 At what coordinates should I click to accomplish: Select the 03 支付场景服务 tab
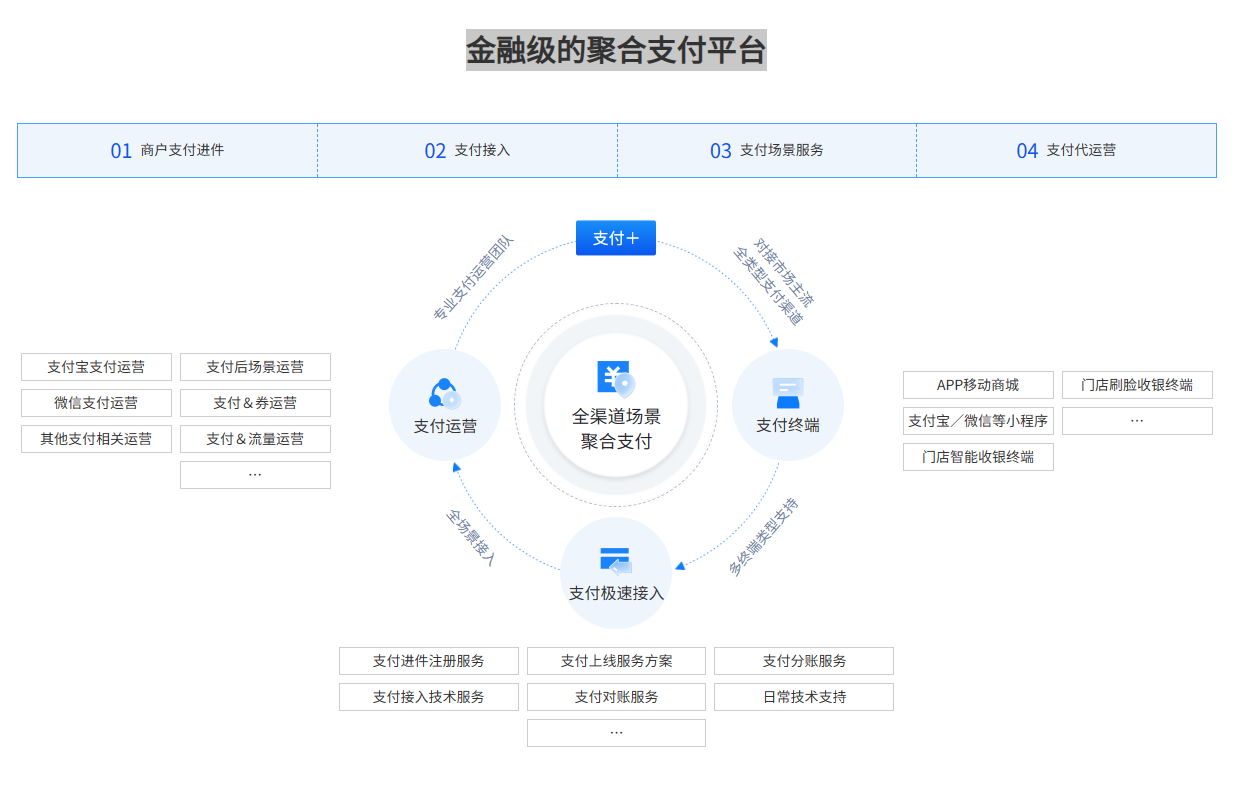click(x=767, y=151)
